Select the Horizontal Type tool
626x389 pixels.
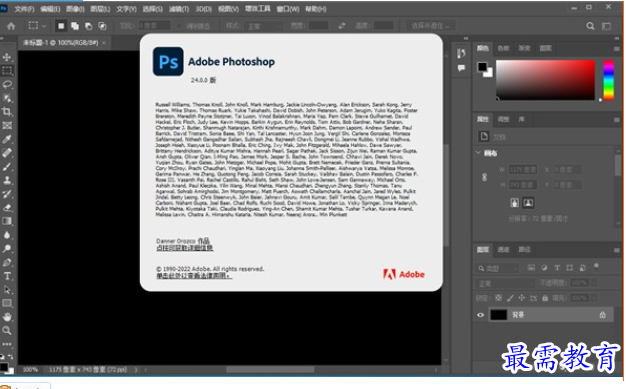coord(7,276)
